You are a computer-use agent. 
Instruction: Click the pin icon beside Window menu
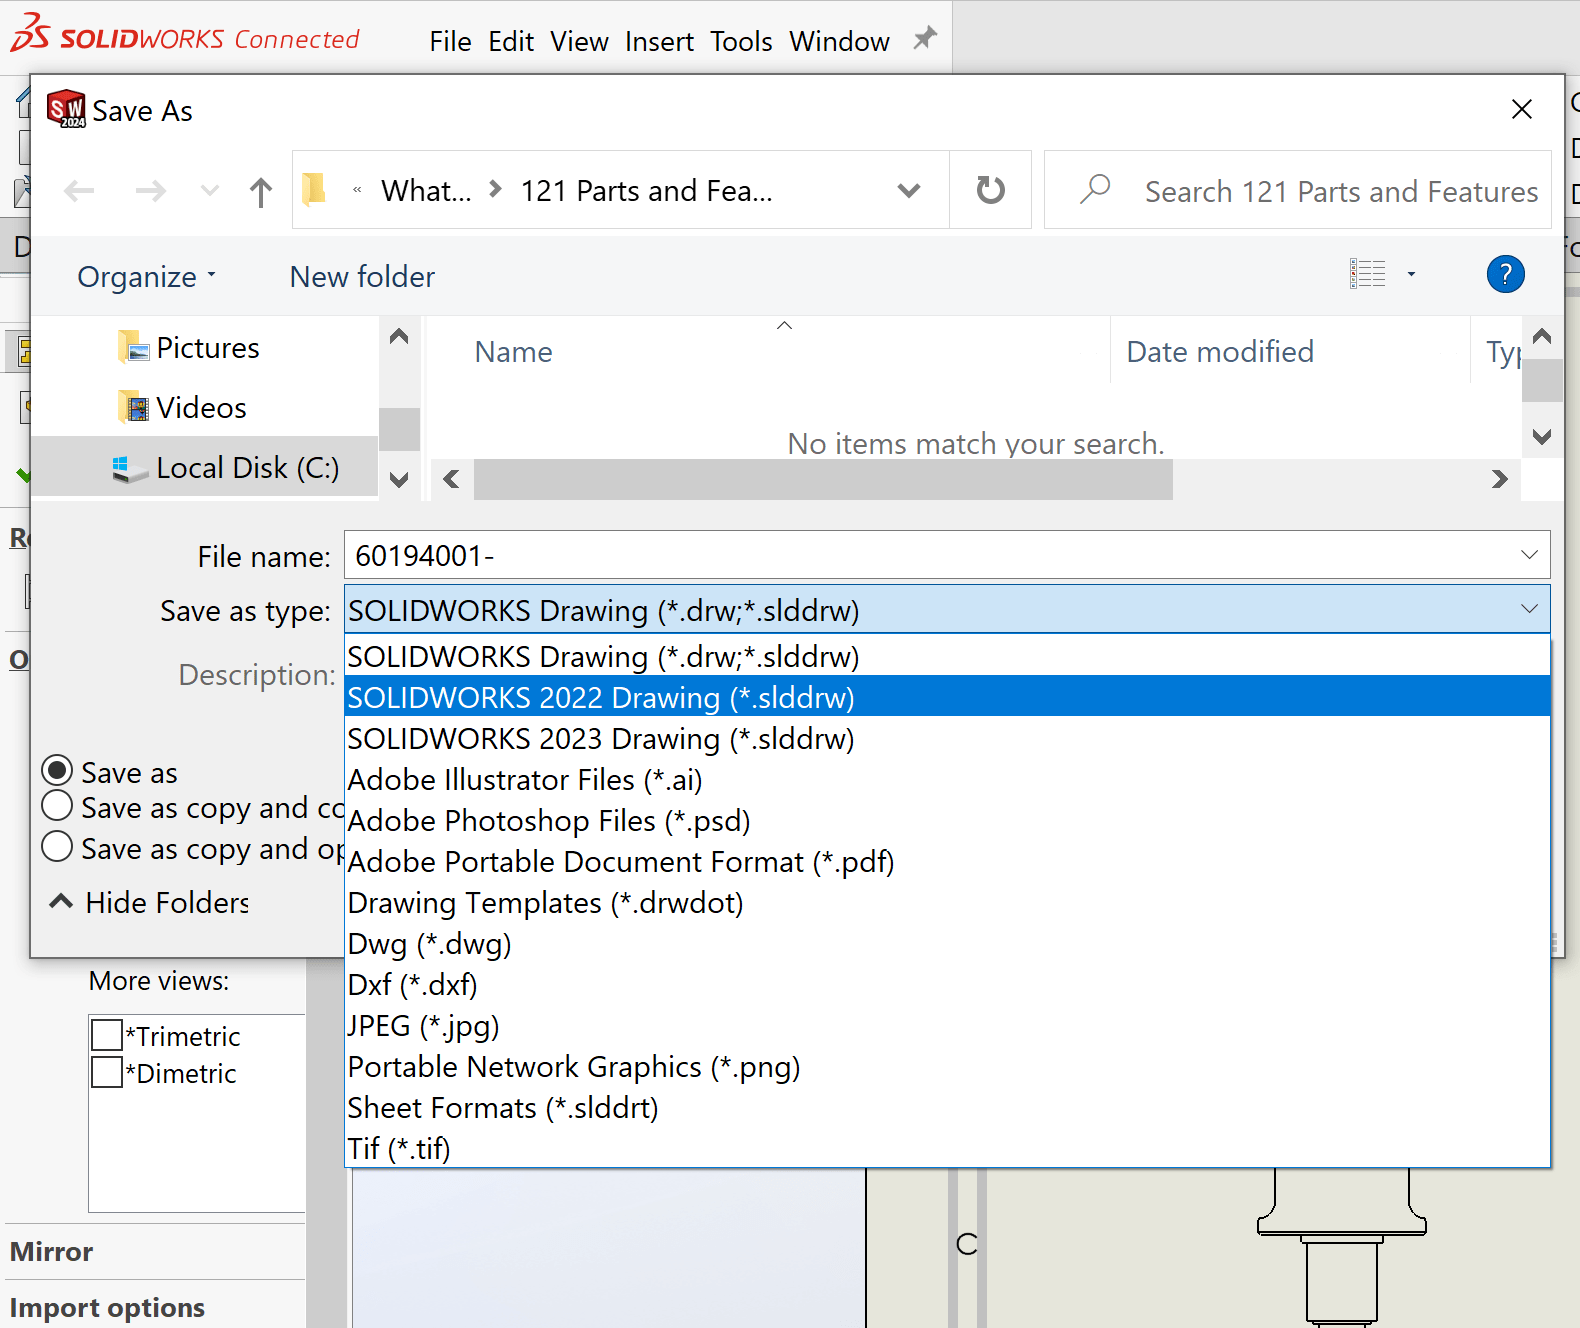click(925, 39)
